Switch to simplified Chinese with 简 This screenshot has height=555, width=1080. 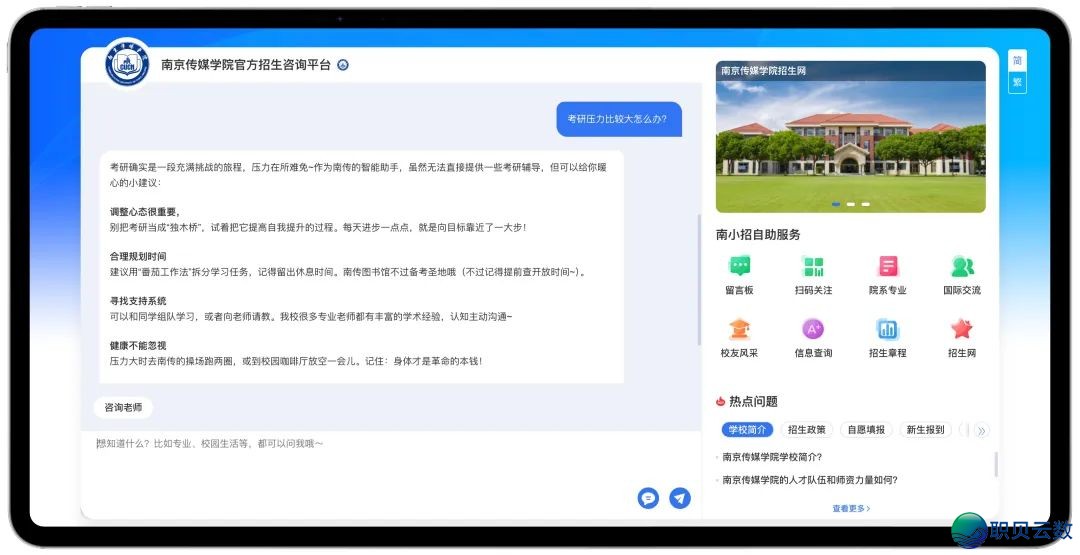point(1017,61)
